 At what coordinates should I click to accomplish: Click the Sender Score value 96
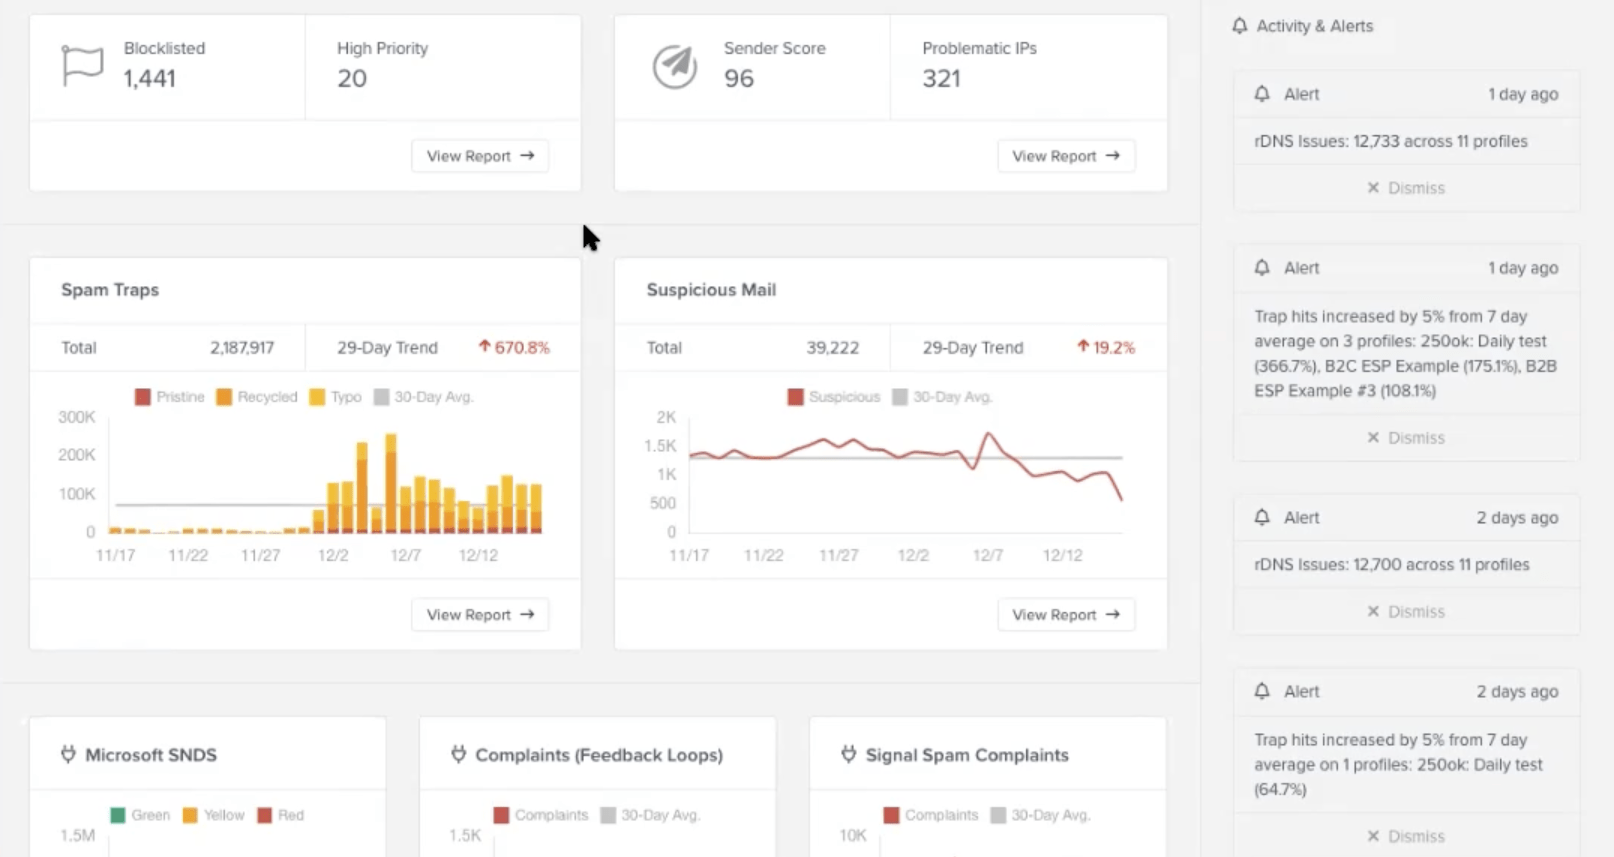(739, 78)
